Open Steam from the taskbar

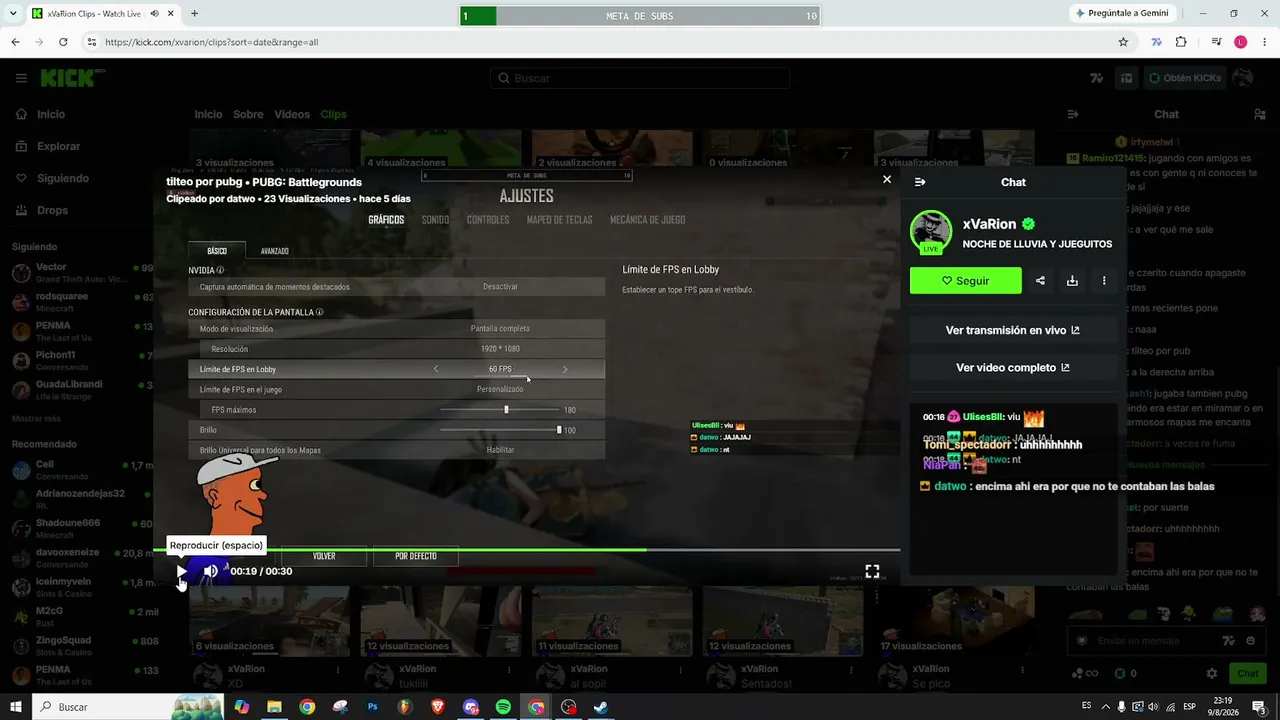point(601,707)
